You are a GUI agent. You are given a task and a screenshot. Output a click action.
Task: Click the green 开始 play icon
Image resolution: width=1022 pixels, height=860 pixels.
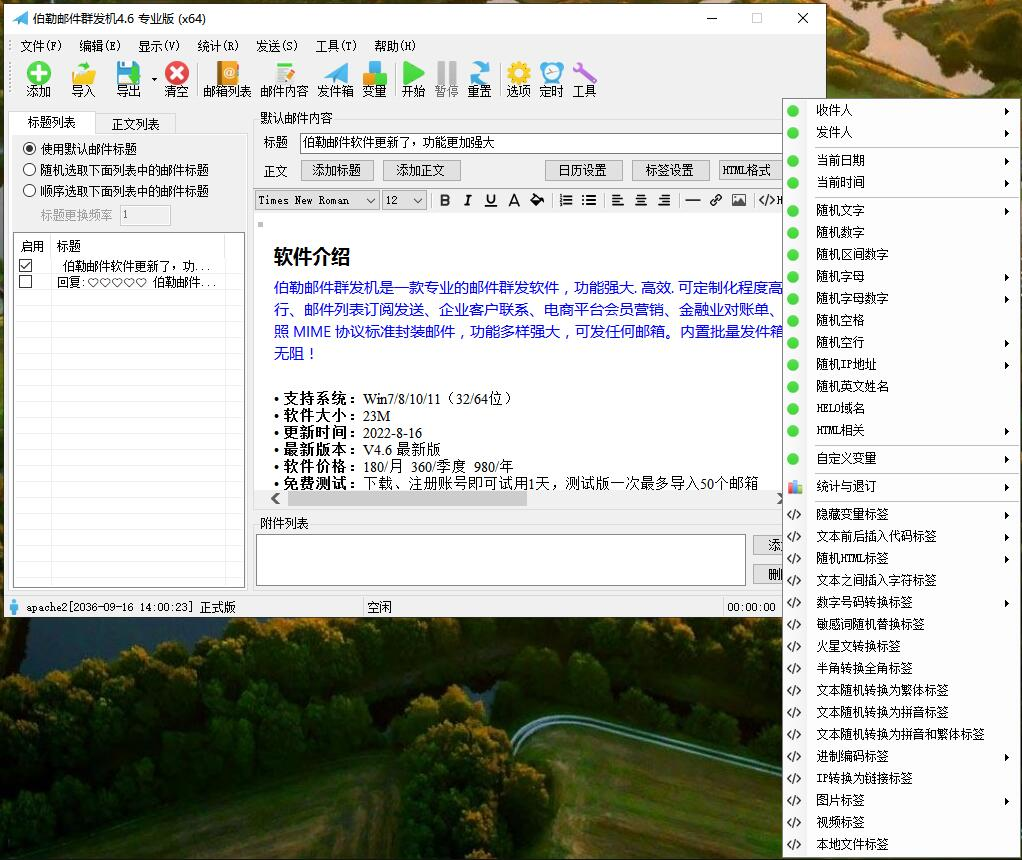[x=413, y=73]
